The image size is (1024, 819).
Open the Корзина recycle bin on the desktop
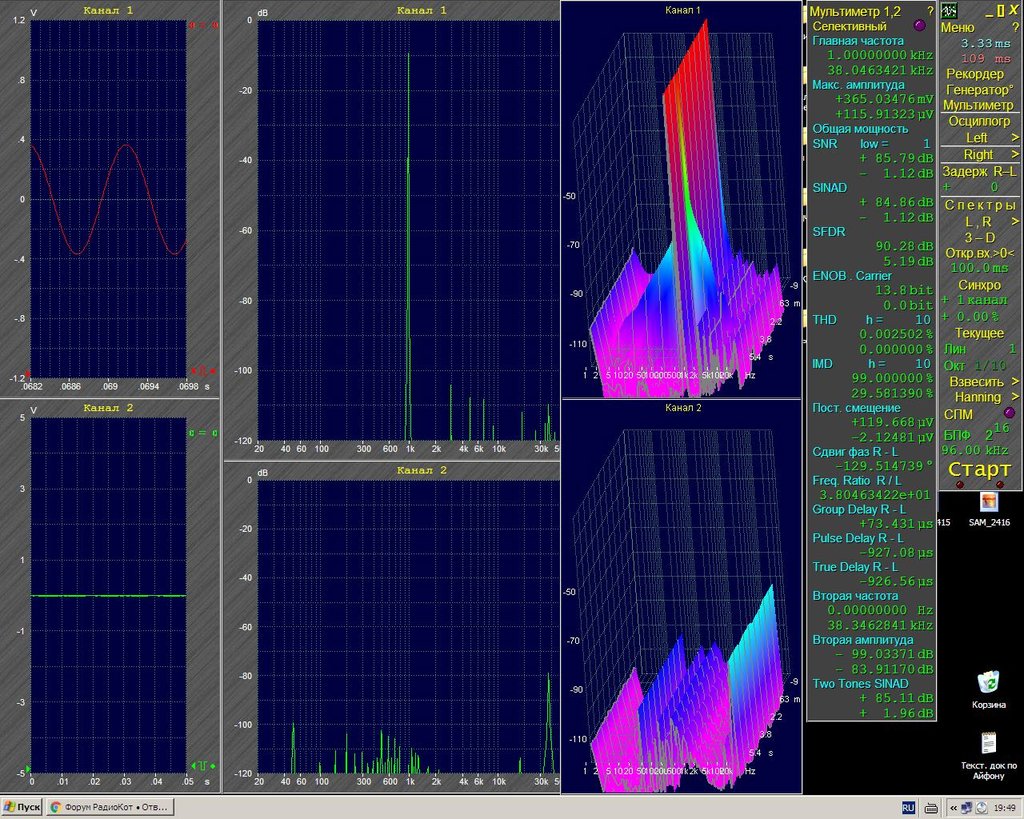pyautogui.click(x=988, y=690)
